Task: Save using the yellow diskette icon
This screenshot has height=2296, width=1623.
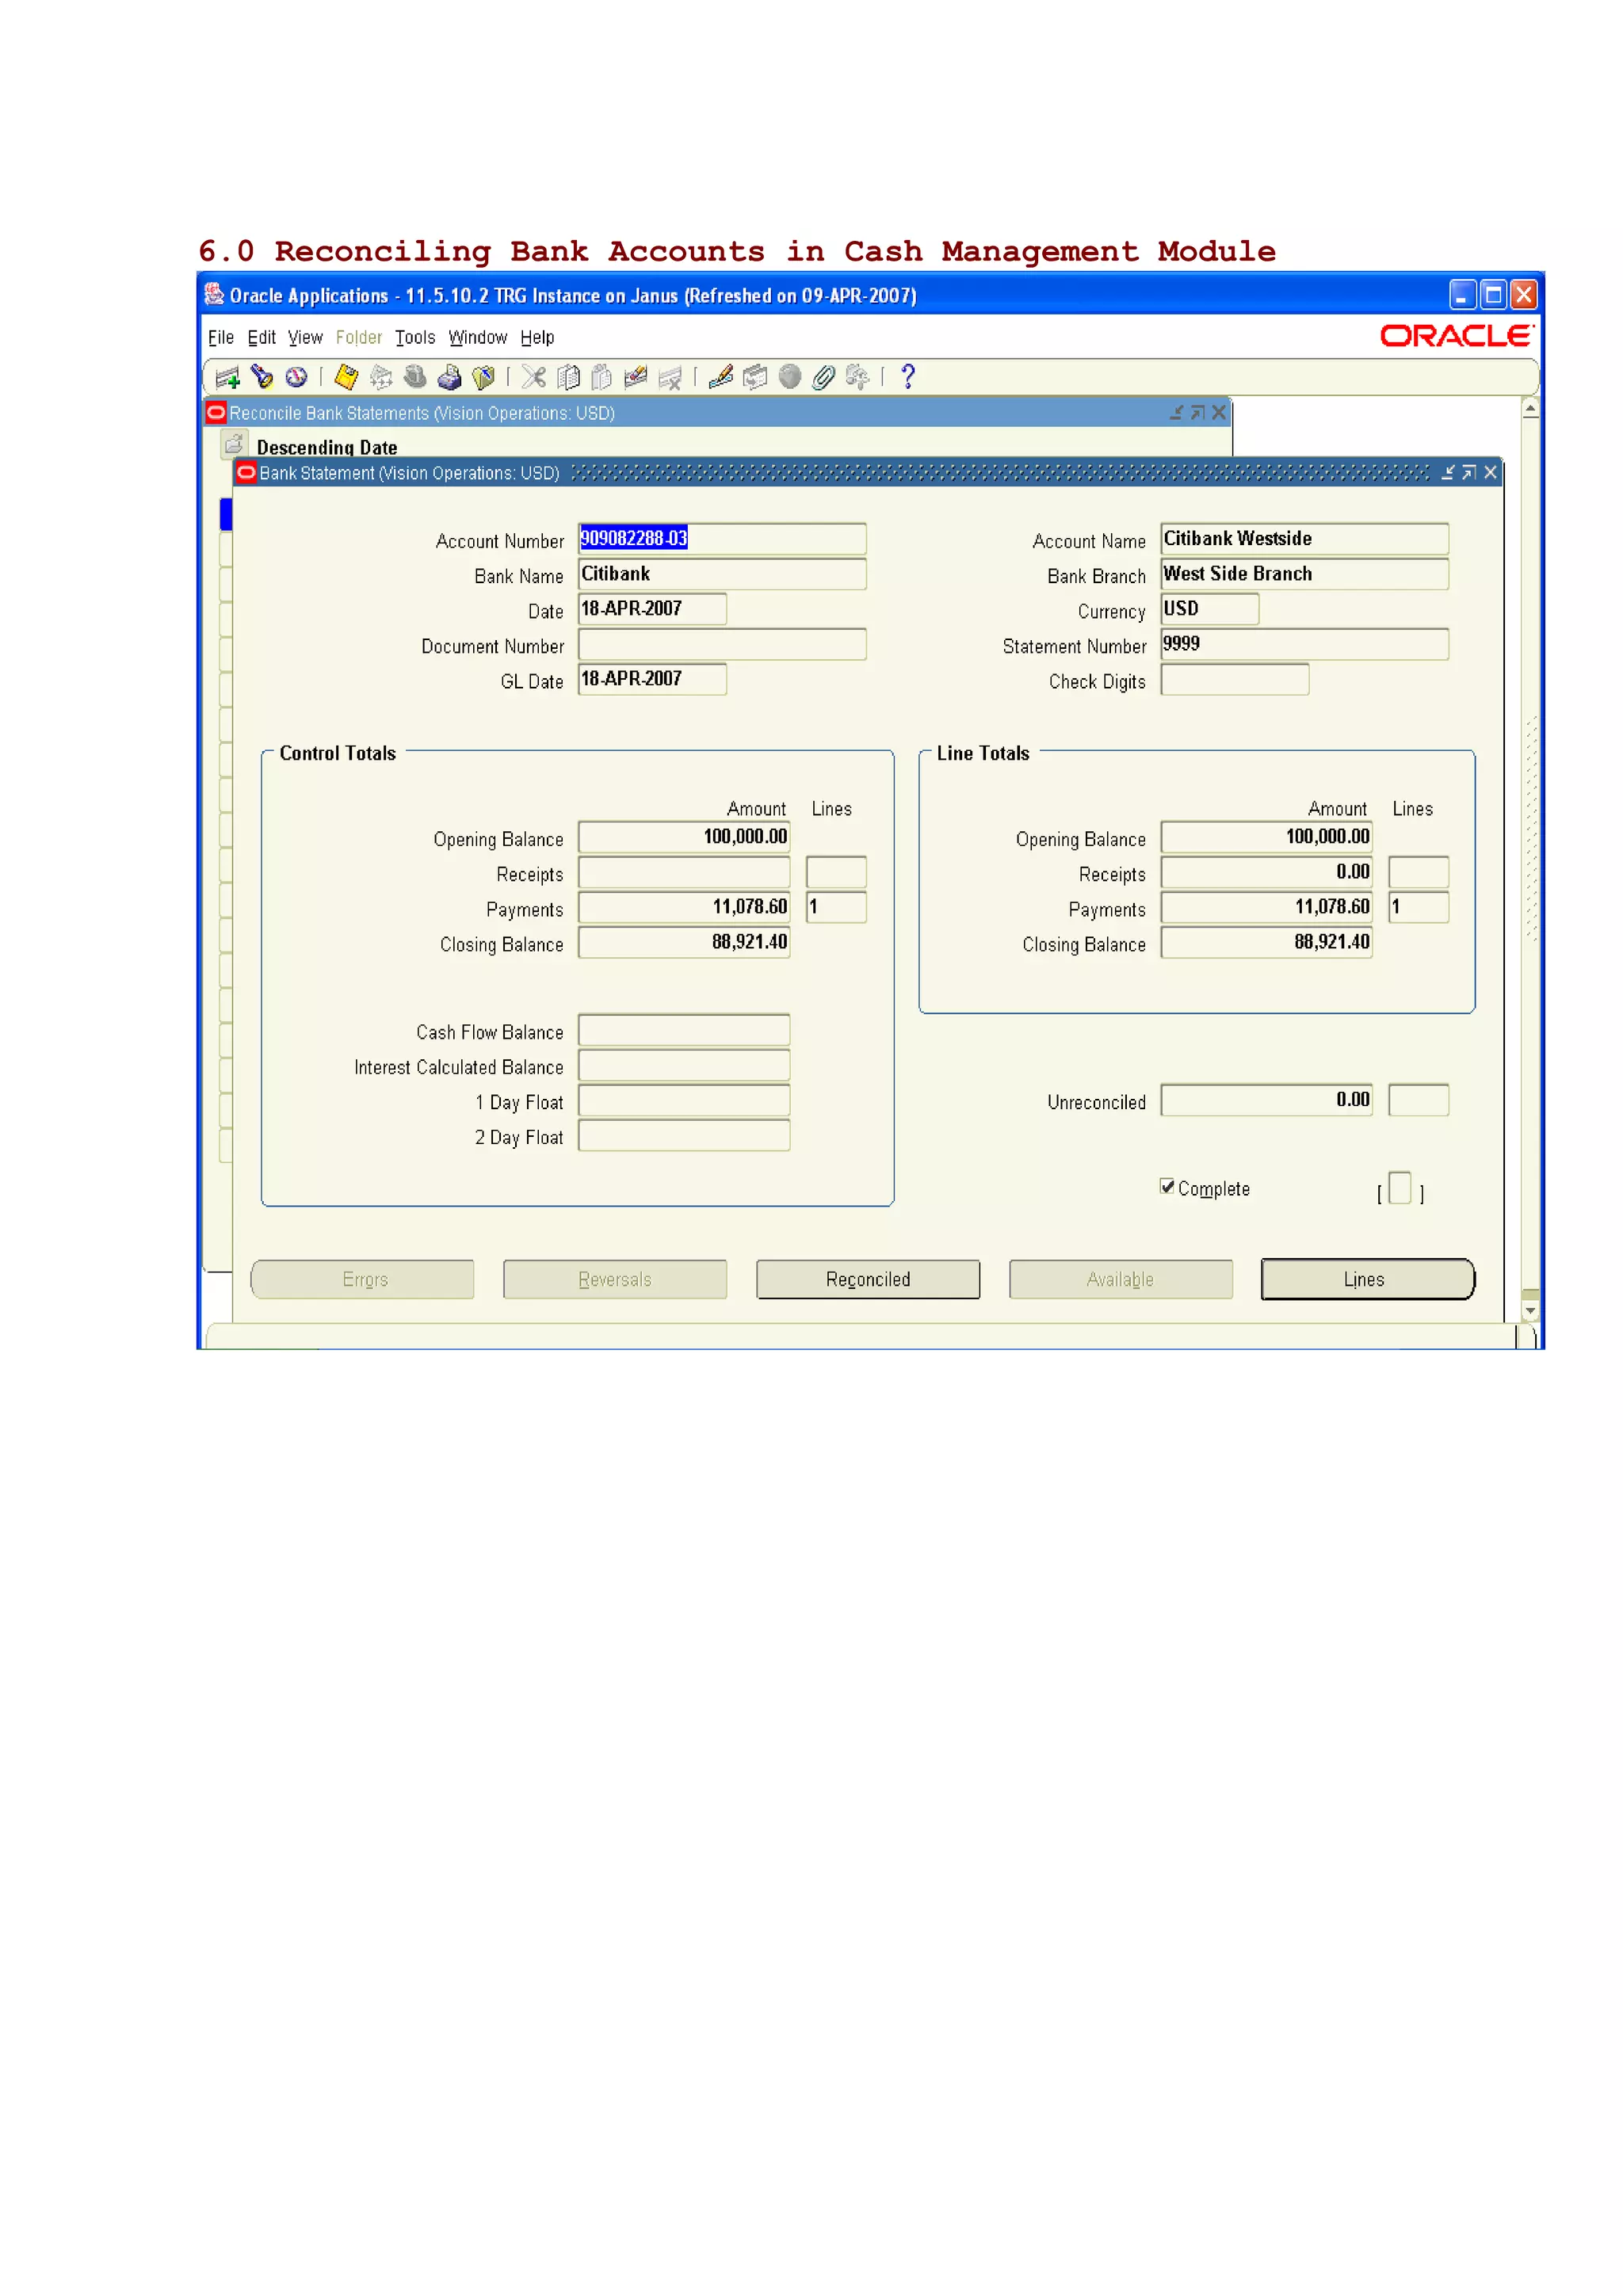Action: (x=346, y=377)
